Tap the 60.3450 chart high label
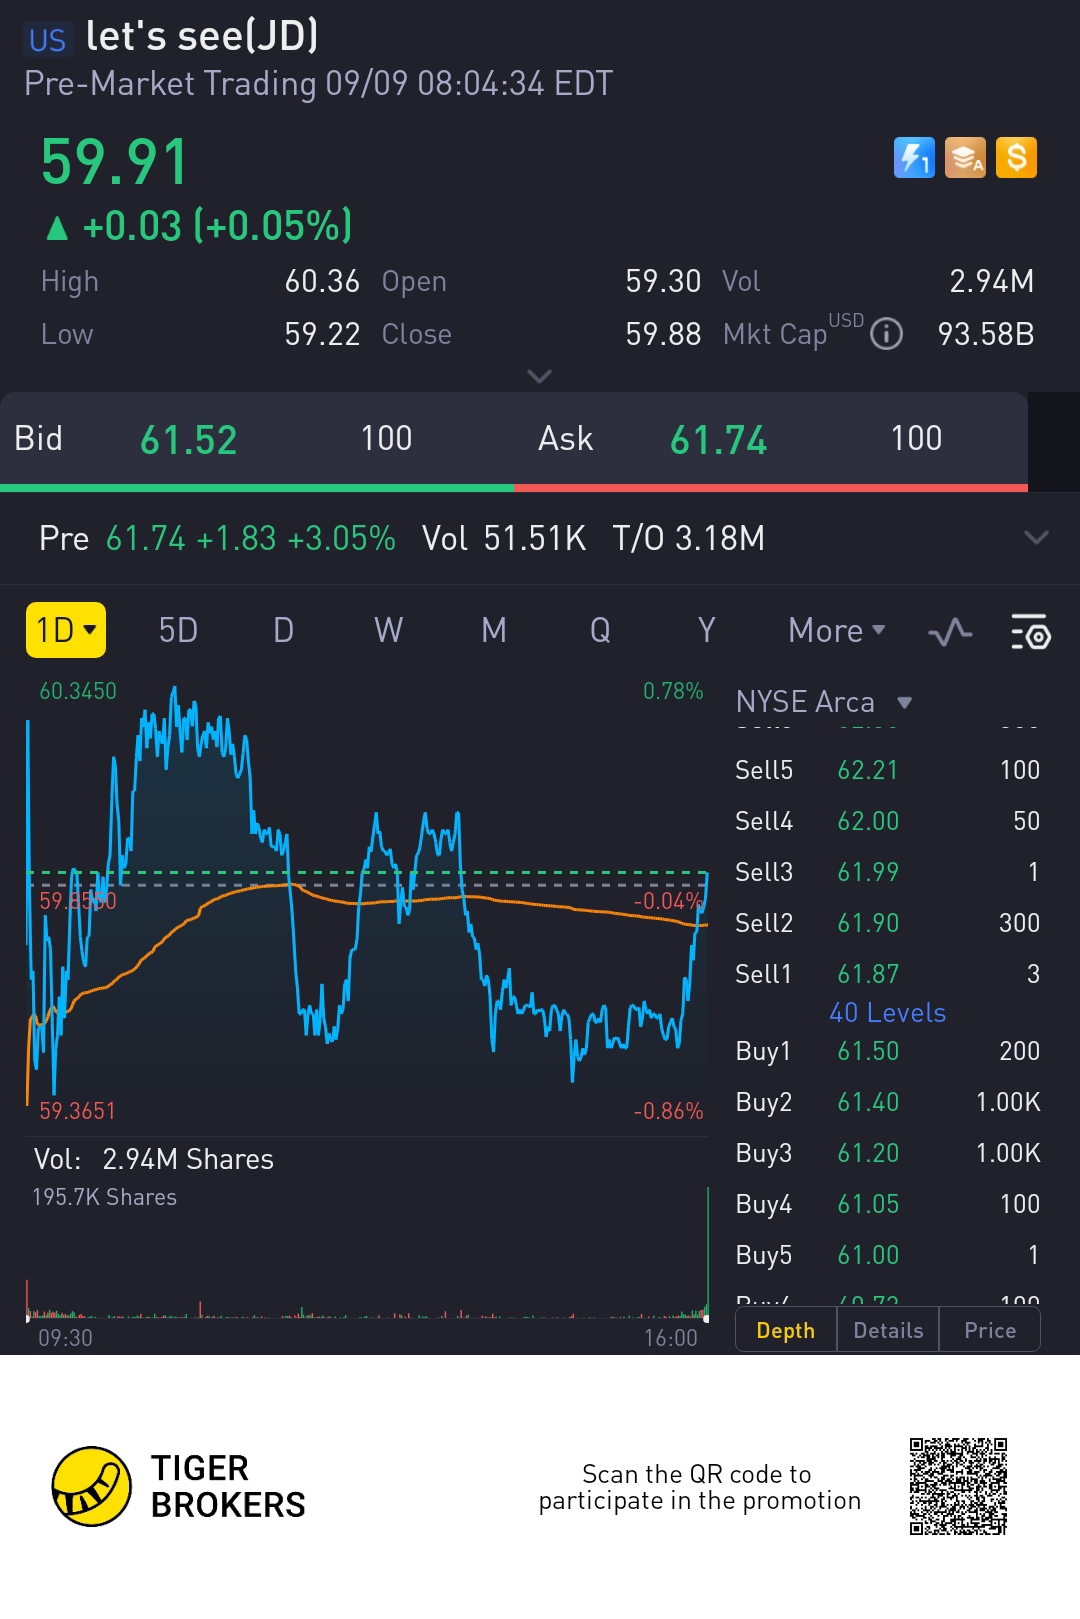The width and height of the screenshot is (1080, 1619). click(x=78, y=691)
